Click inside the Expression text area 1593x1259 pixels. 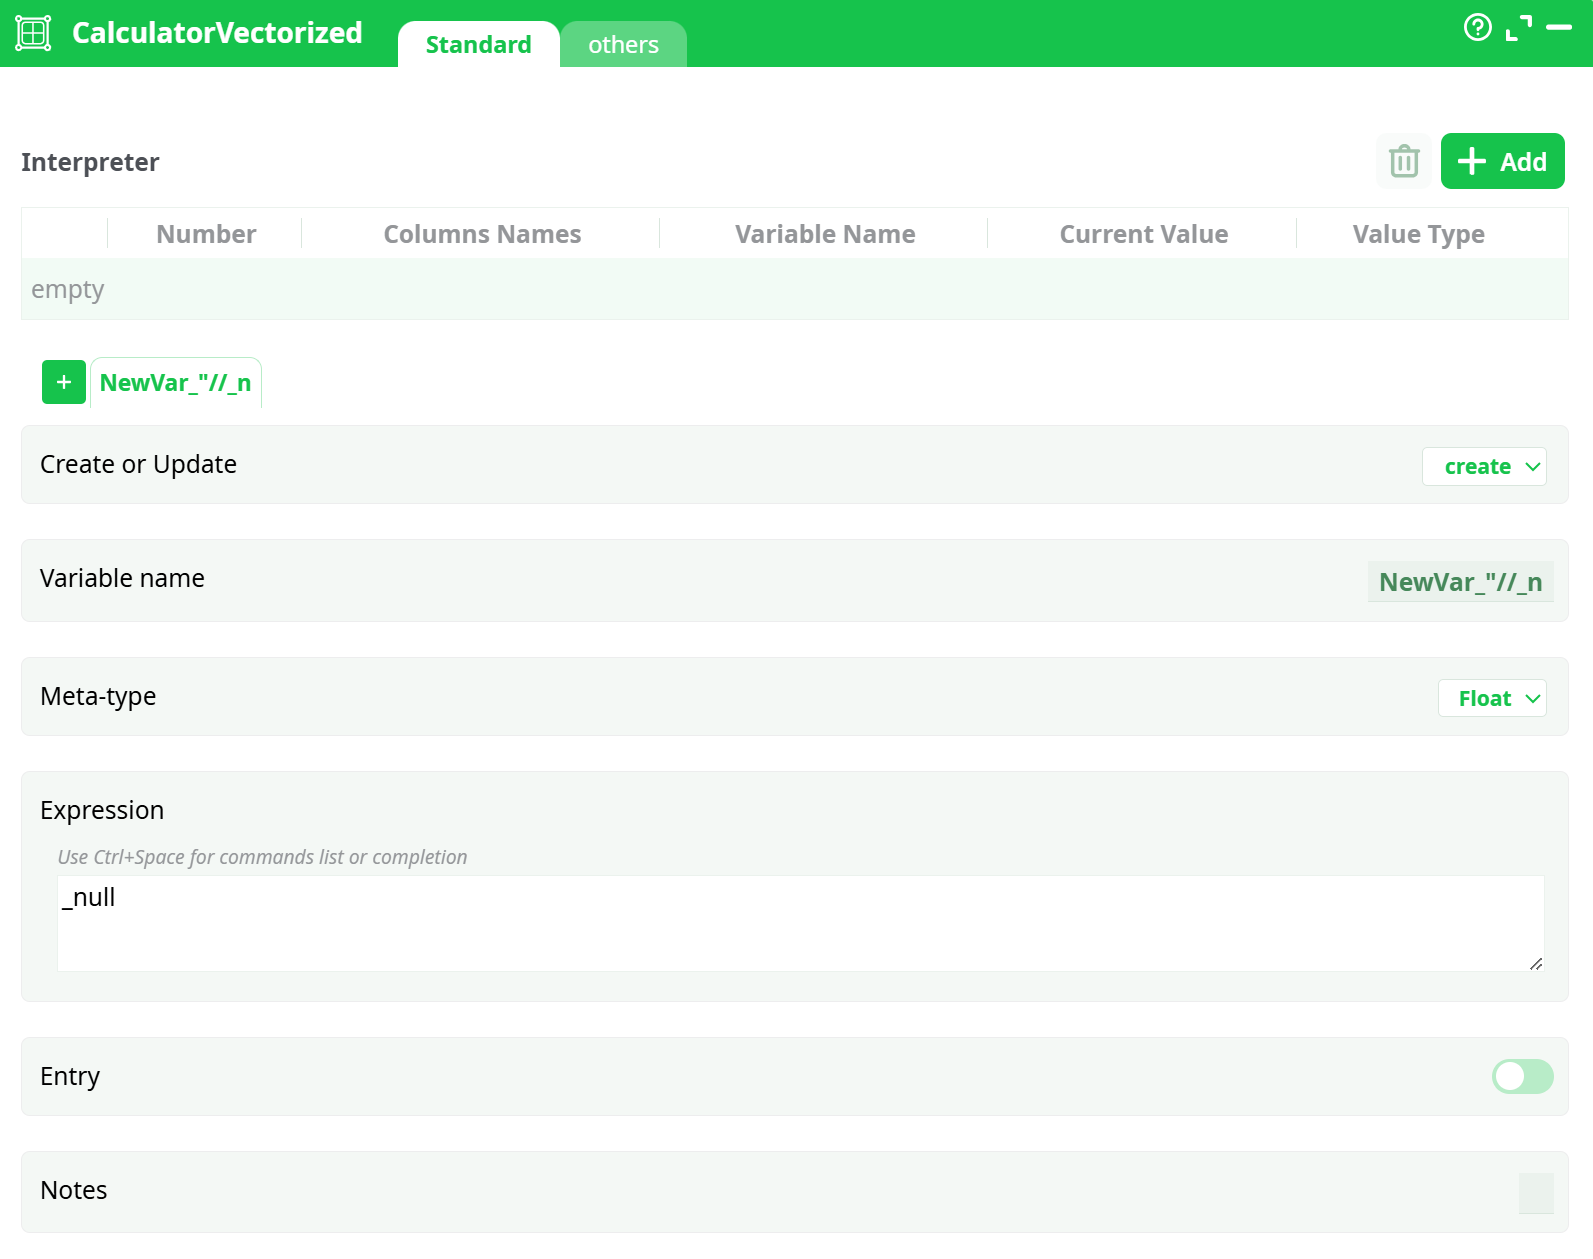click(800, 923)
